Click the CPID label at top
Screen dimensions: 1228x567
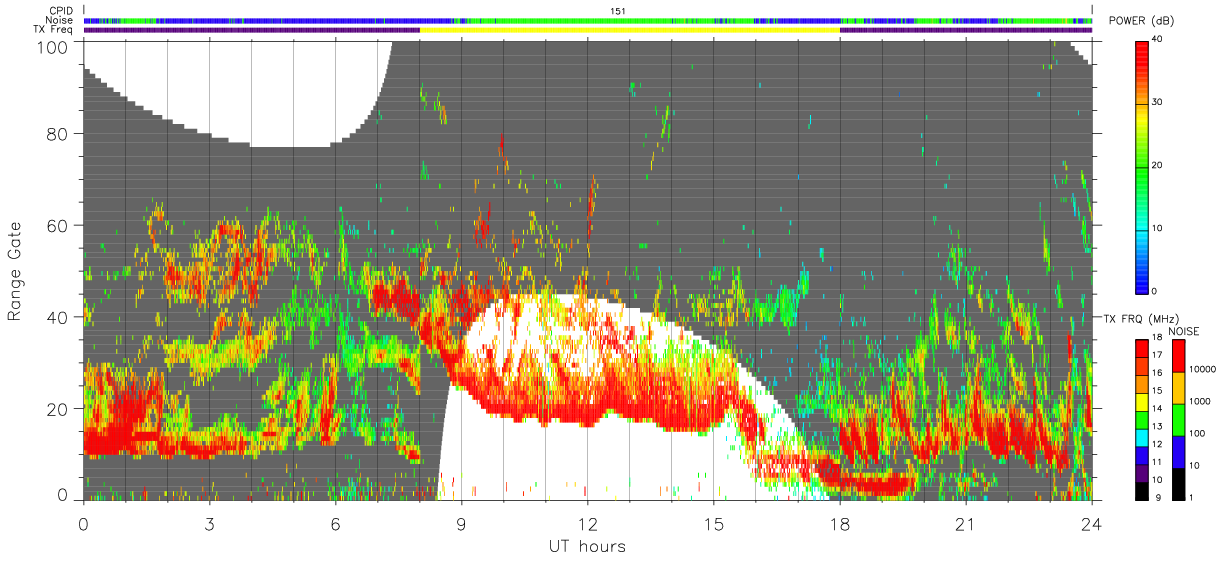[61, 10]
